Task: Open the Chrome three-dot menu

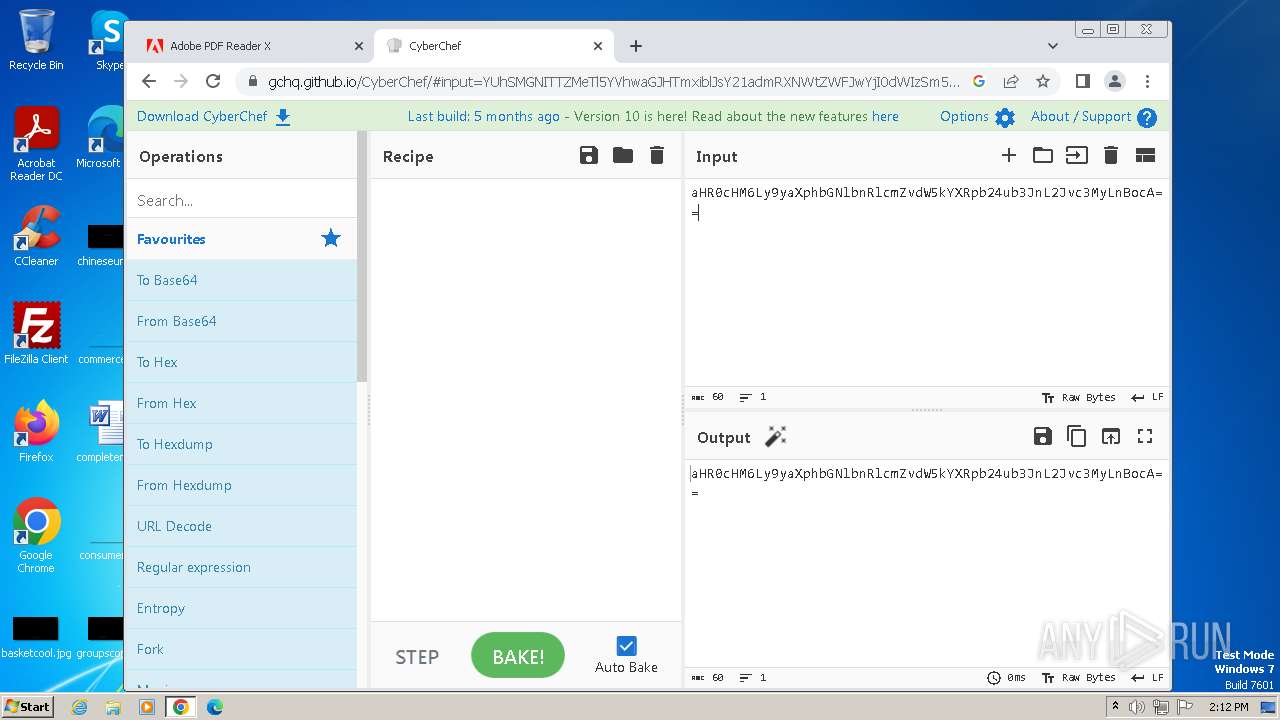Action: [x=1147, y=81]
